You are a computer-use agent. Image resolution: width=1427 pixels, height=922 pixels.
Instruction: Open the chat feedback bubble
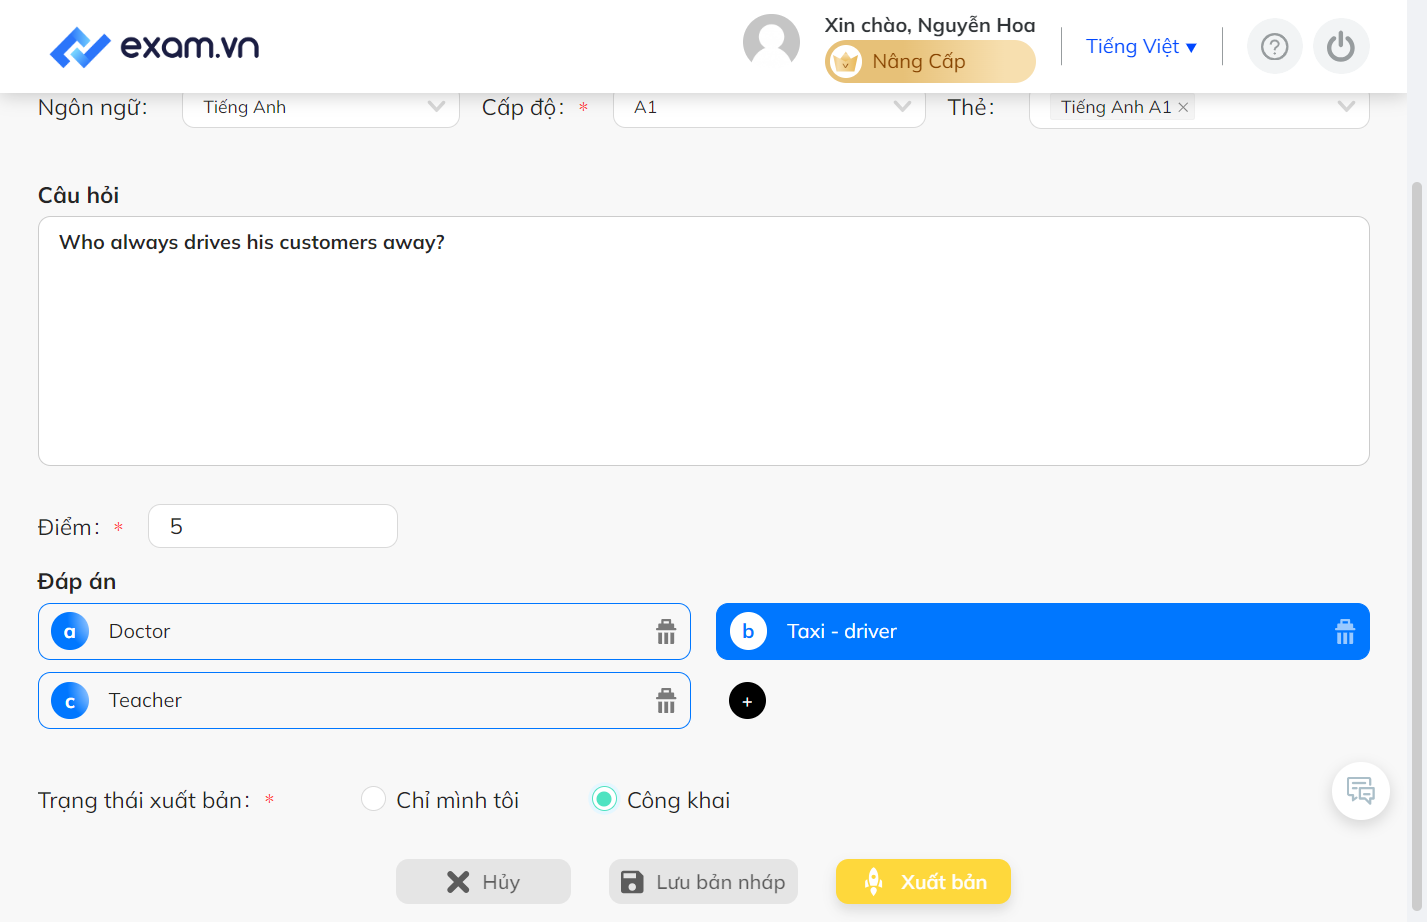pyautogui.click(x=1361, y=791)
